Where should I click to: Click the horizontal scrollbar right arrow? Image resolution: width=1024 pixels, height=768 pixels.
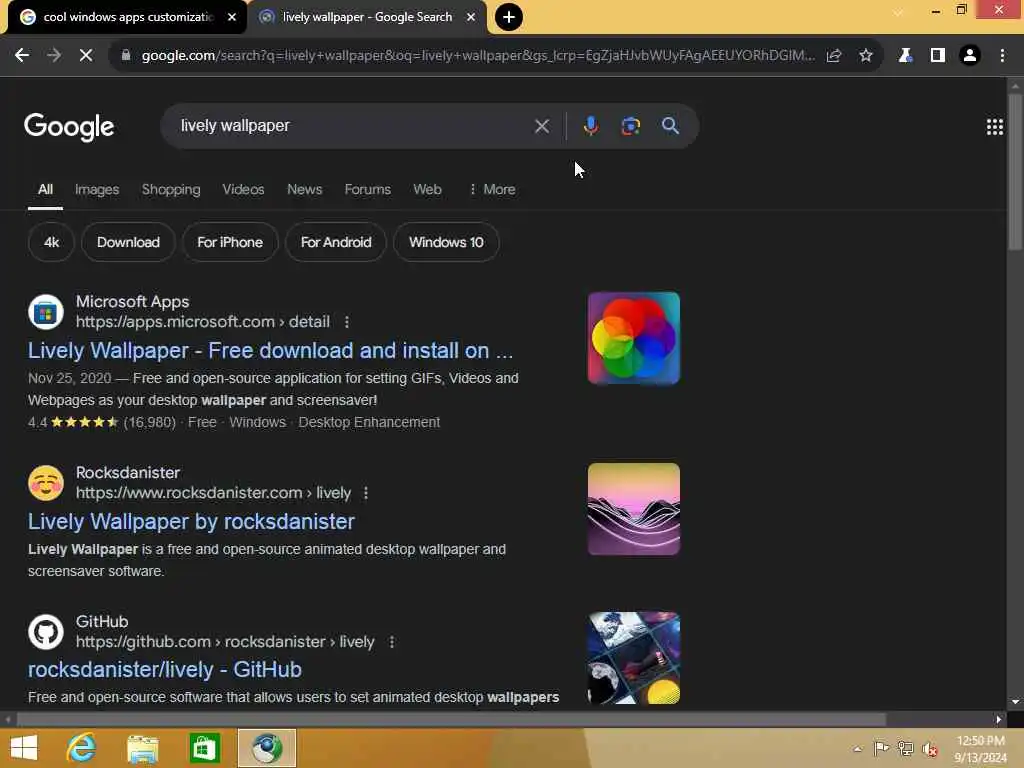point(998,719)
